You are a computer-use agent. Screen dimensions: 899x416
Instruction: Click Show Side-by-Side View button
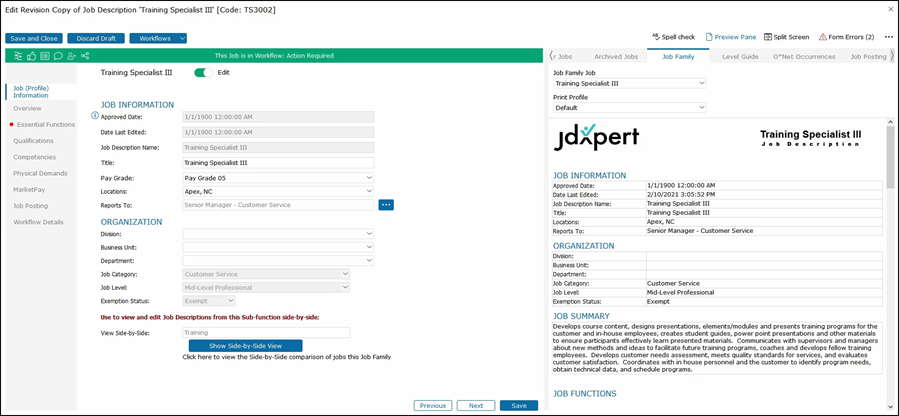tap(245, 345)
